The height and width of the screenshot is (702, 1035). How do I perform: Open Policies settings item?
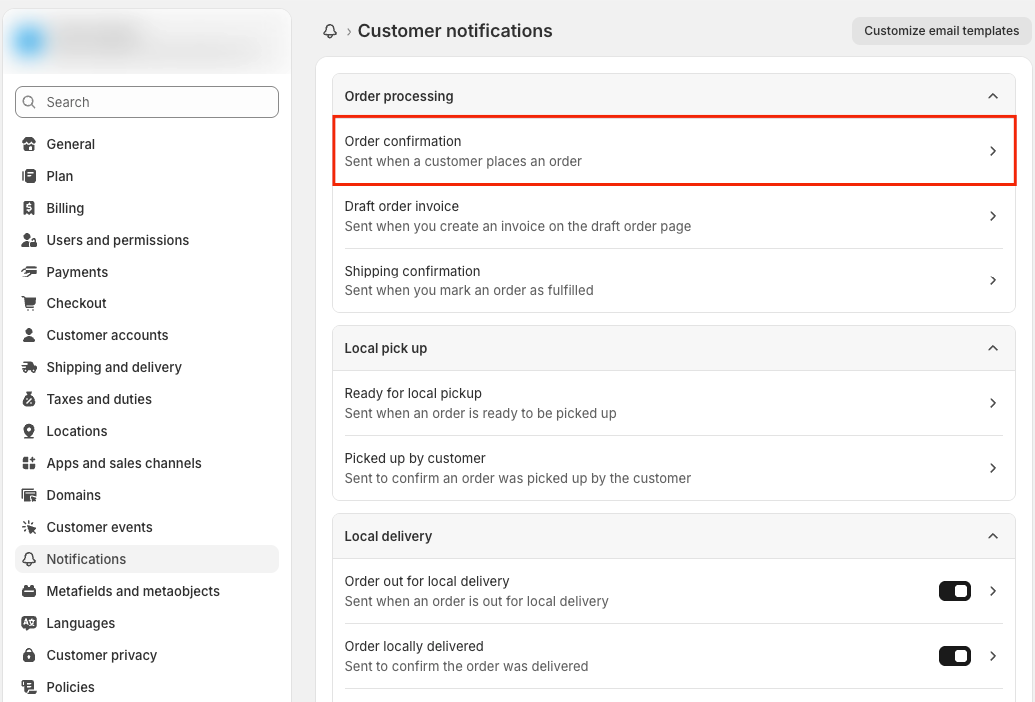tap(147, 687)
